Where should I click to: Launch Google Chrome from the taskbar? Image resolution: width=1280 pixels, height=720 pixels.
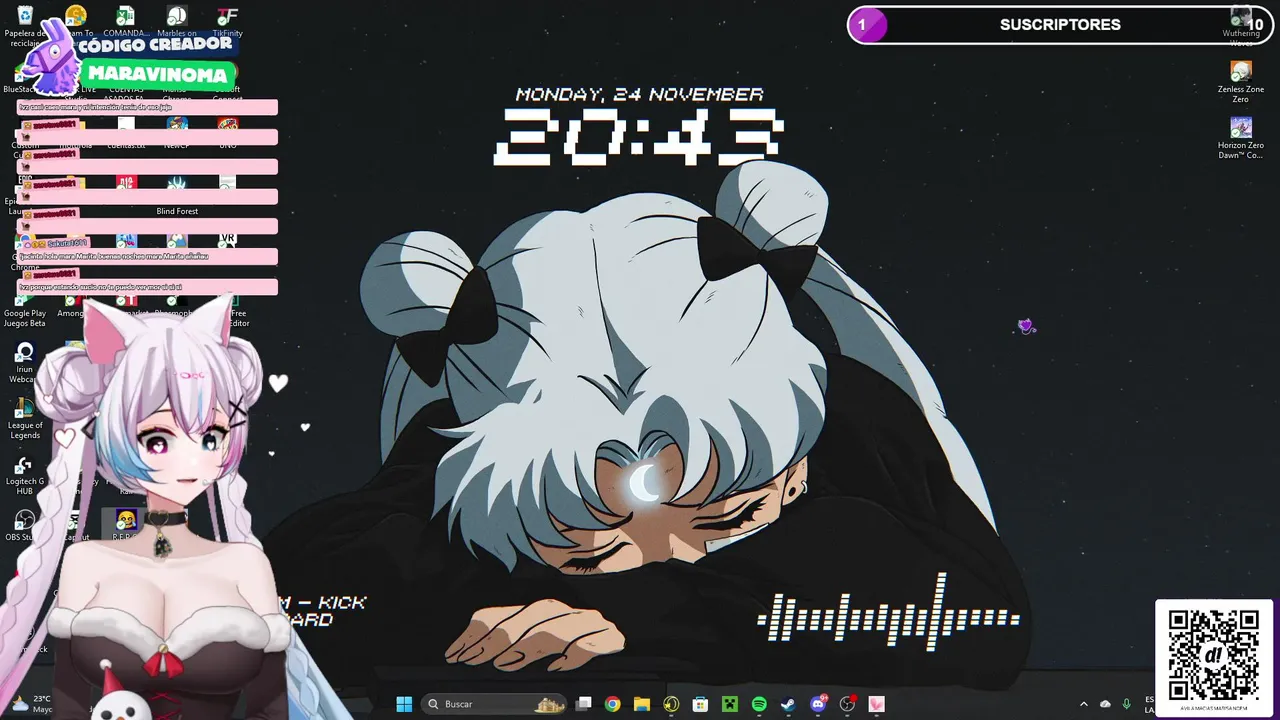point(613,704)
